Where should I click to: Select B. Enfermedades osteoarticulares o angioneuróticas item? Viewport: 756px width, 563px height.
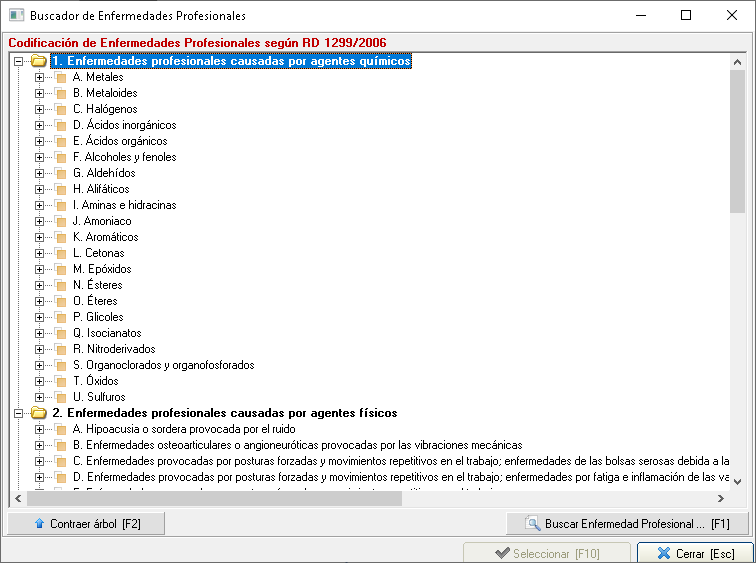pyautogui.click(x=297, y=445)
